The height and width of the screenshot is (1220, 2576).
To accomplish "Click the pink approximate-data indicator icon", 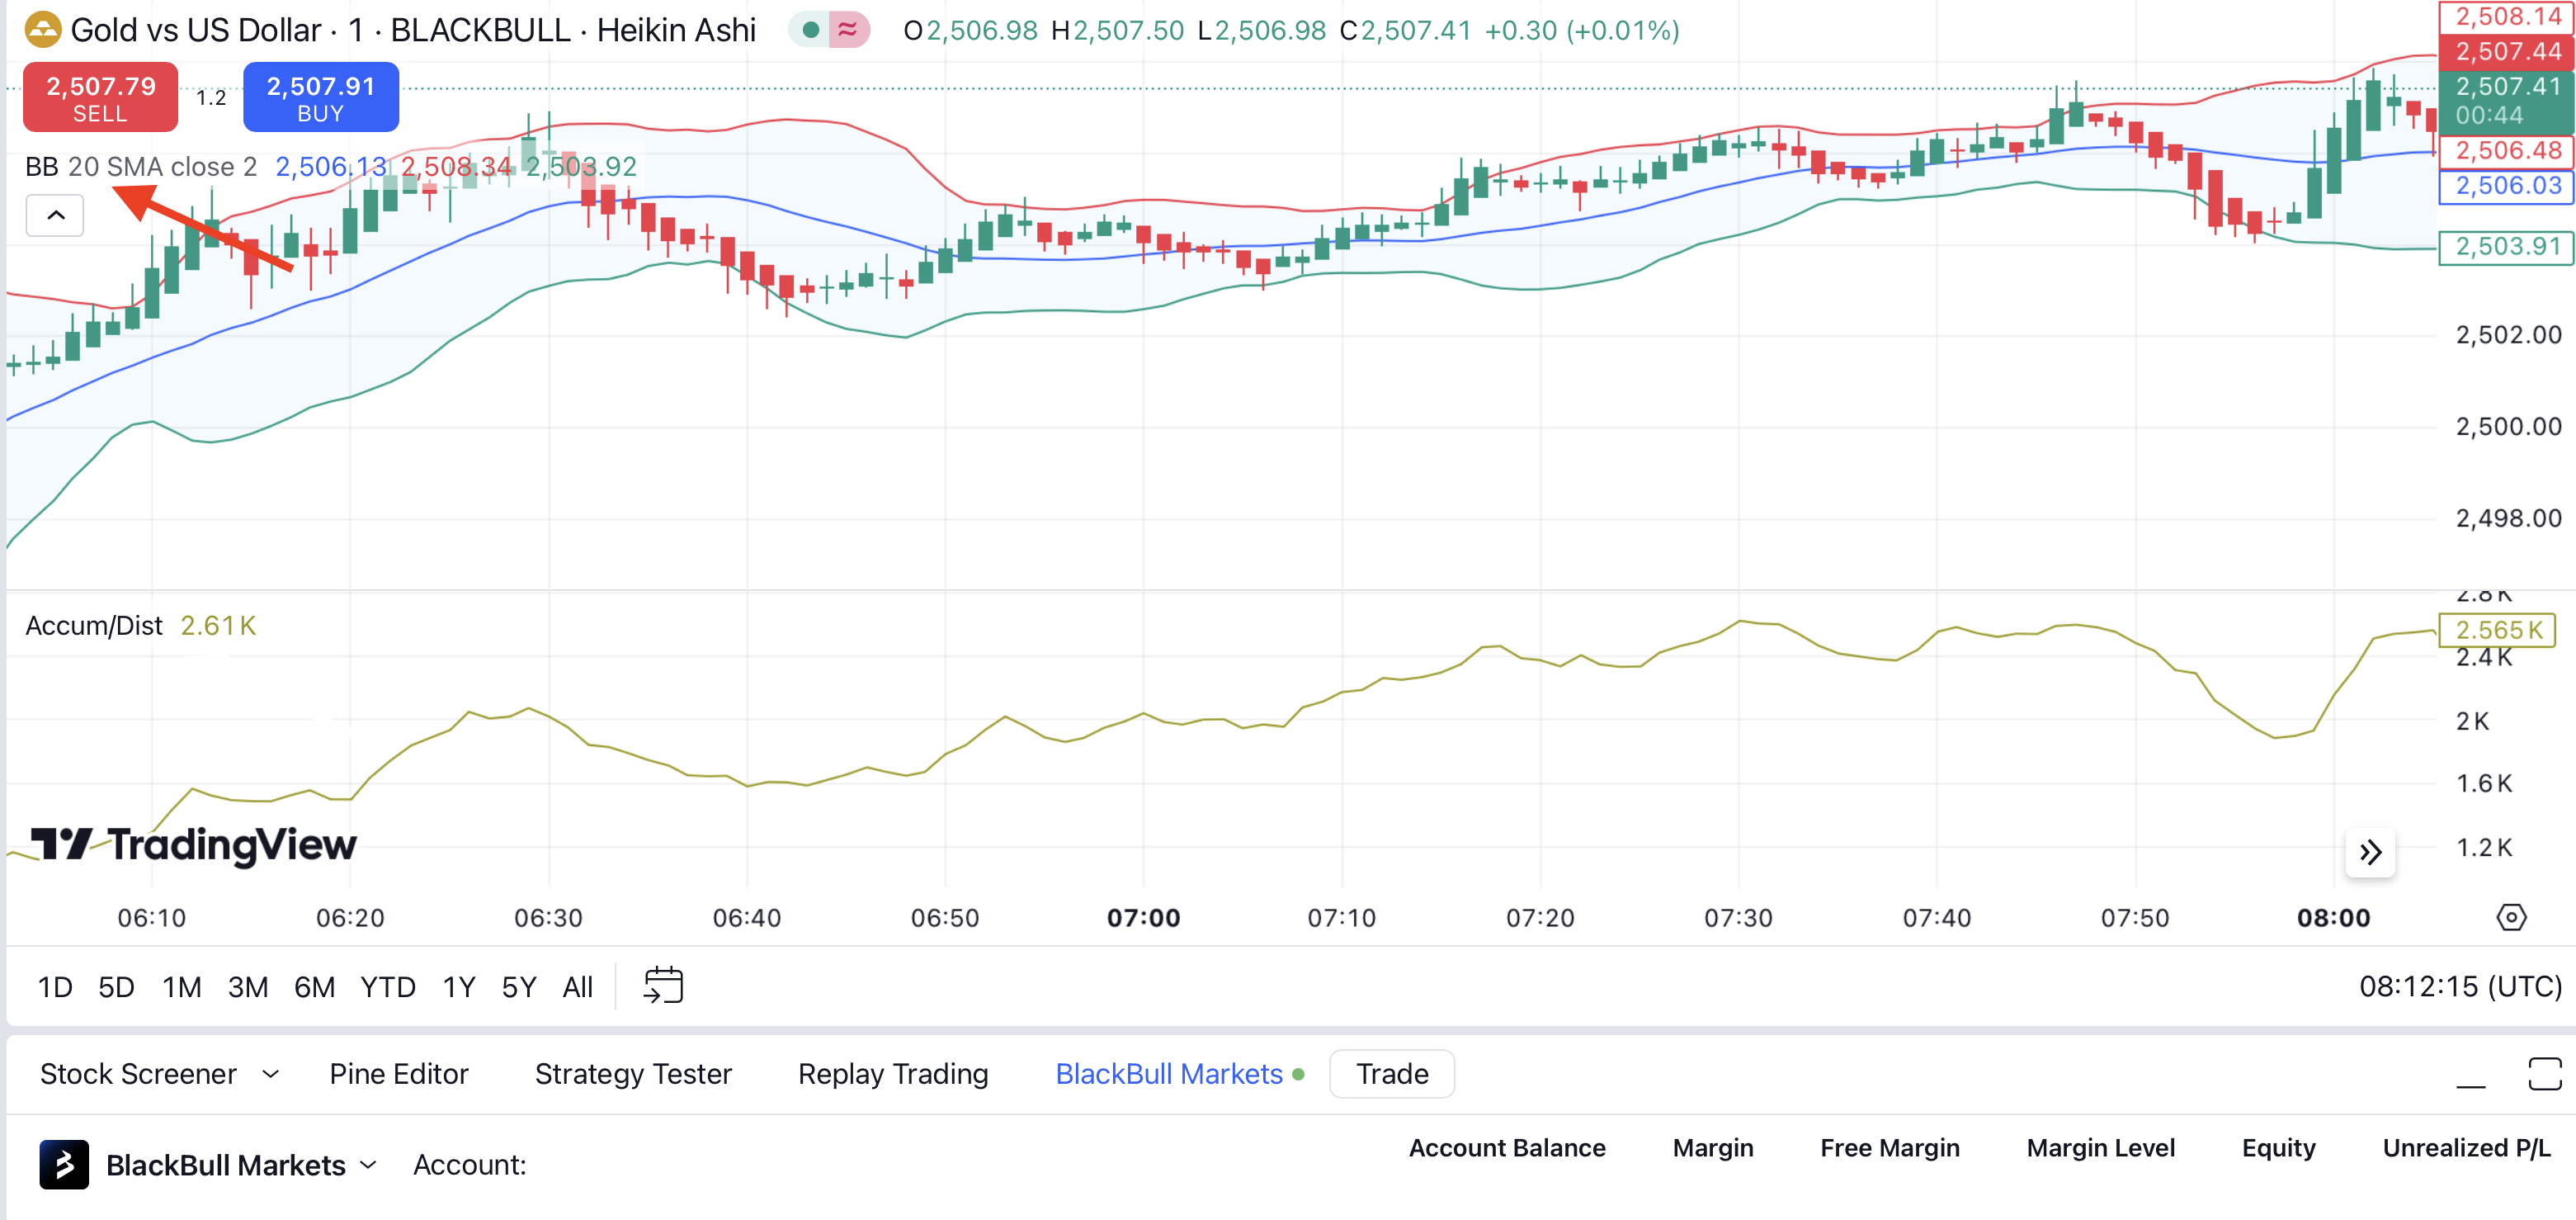I will [848, 30].
